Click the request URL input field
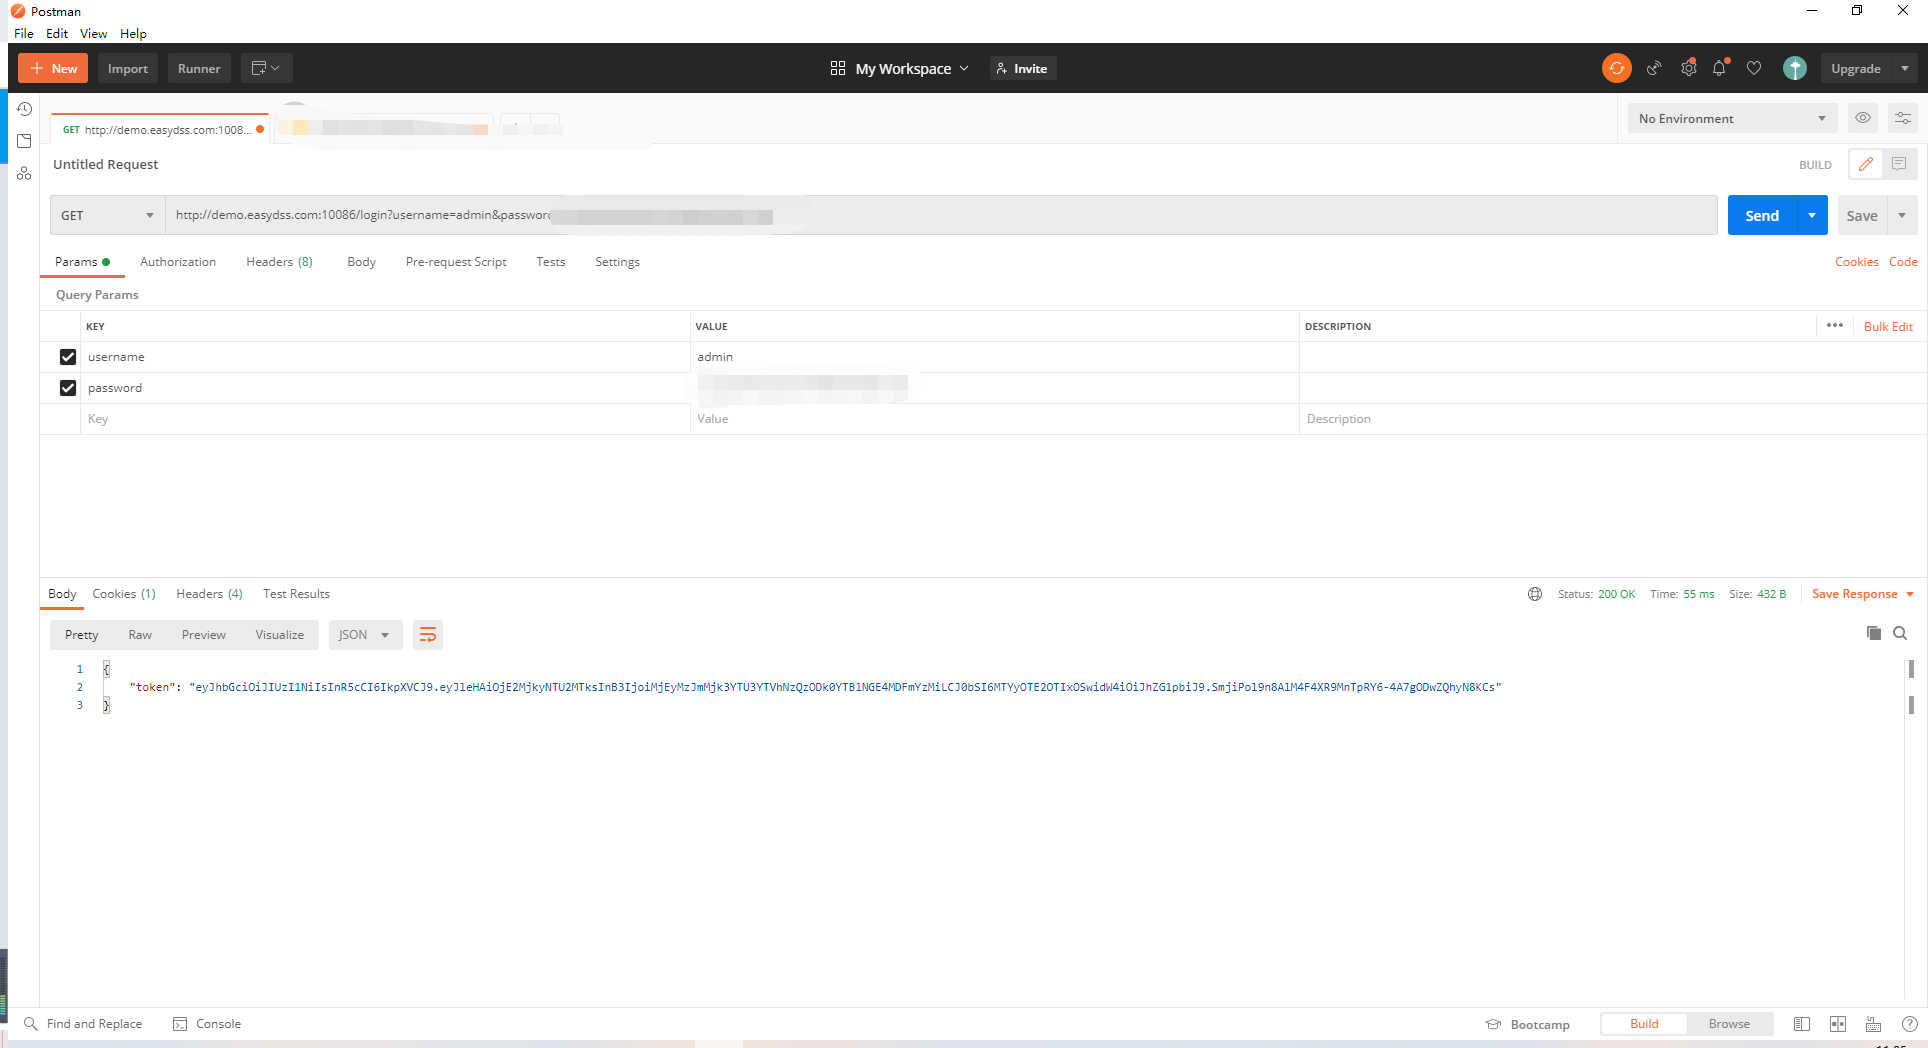This screenshot has height=1048, width=1928. (941, 215)
